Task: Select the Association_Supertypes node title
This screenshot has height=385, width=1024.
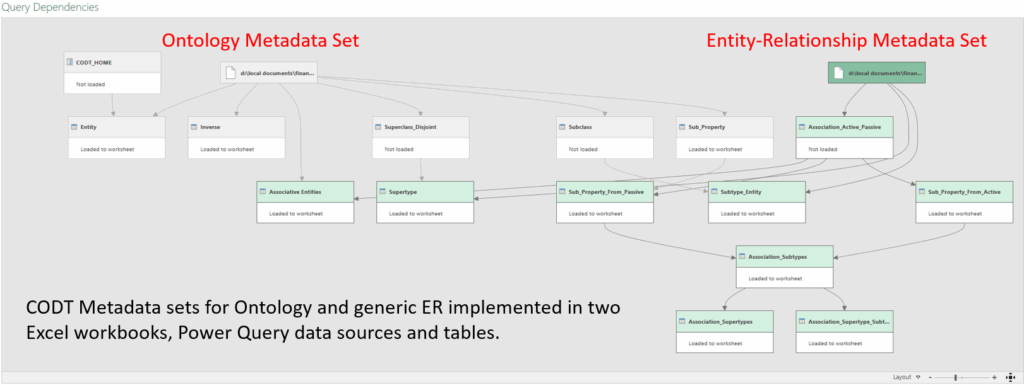Action: (720, 321)
